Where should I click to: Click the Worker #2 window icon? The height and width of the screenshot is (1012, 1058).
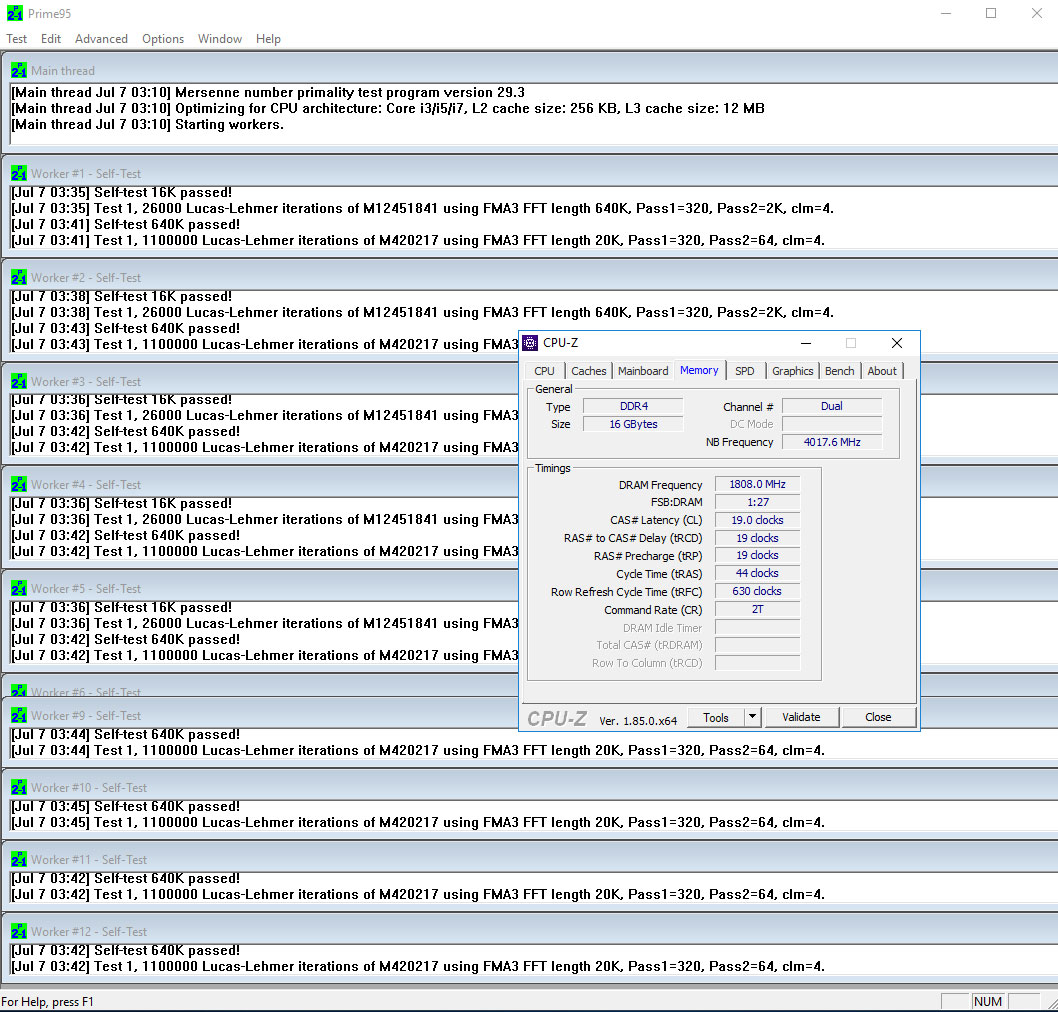(19, 278)
